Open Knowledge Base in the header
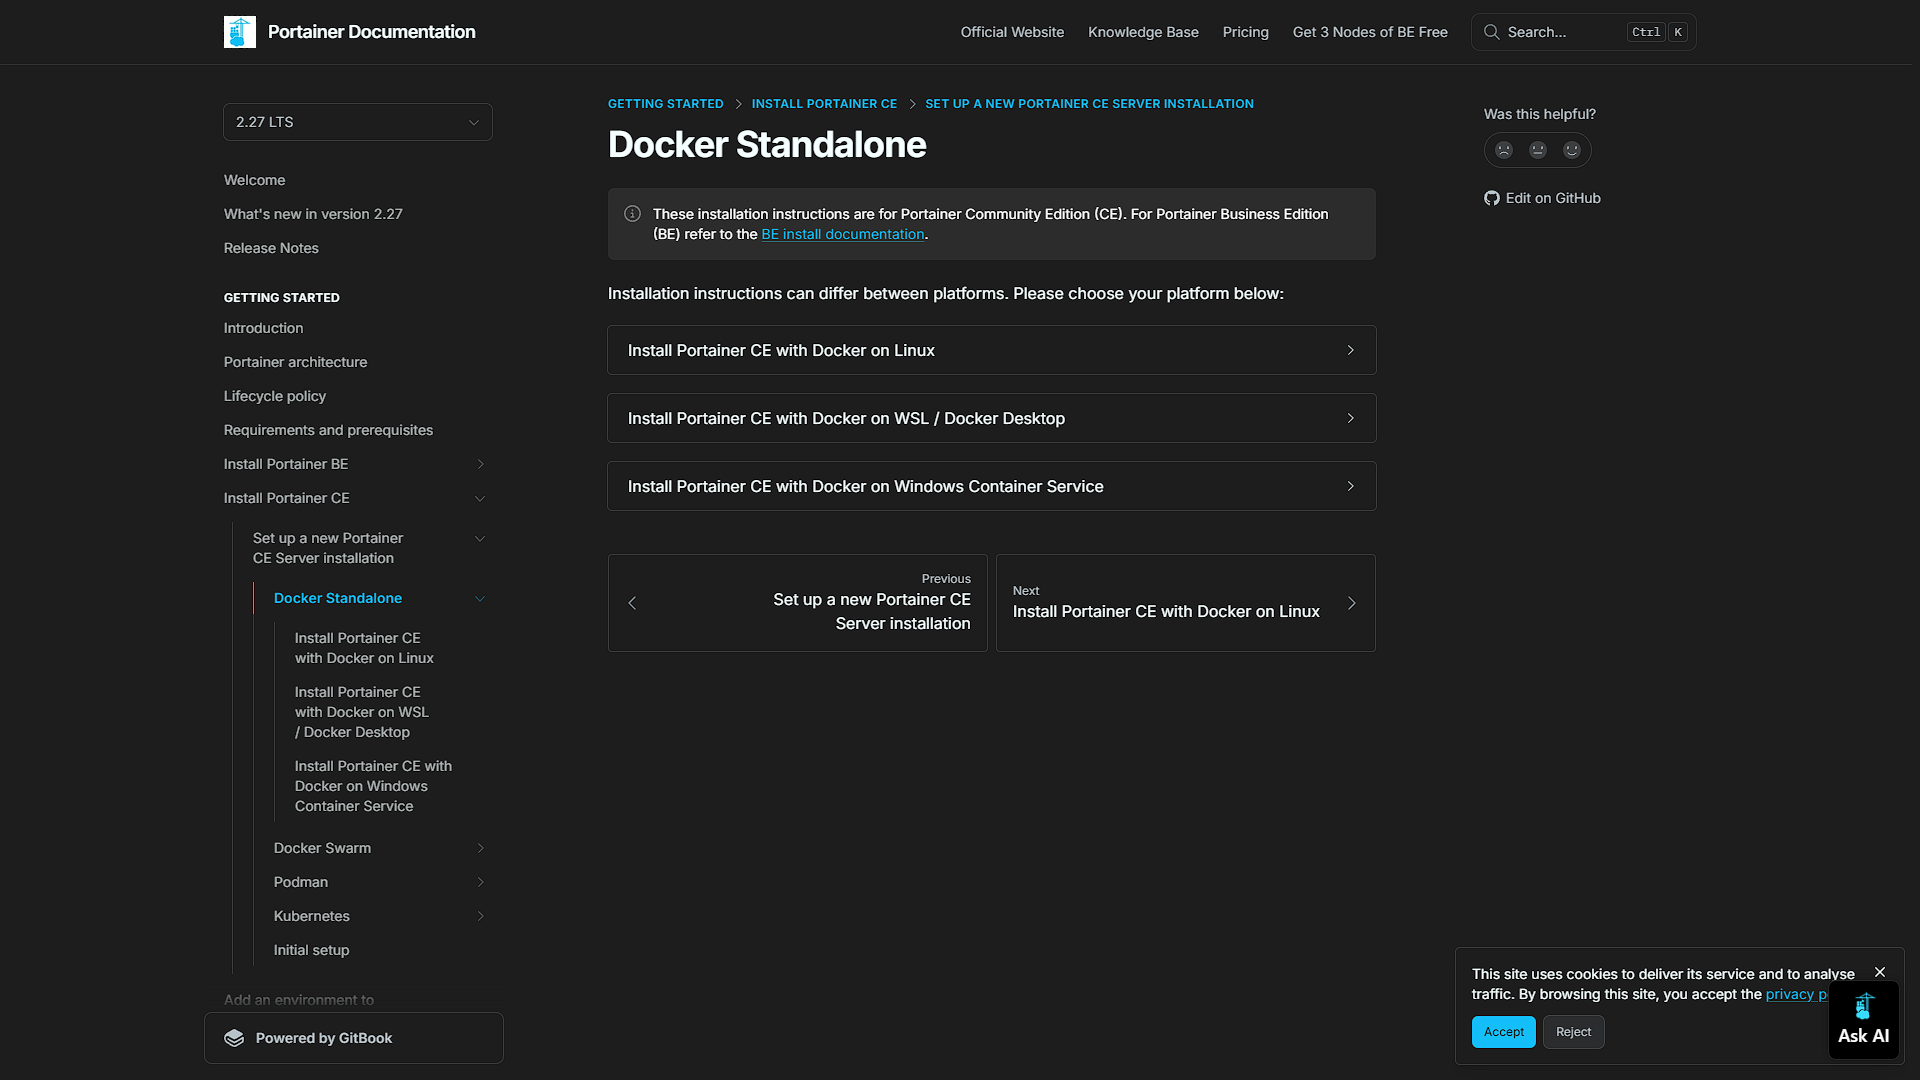1920x1080 pixels. tap(1143, 32)
